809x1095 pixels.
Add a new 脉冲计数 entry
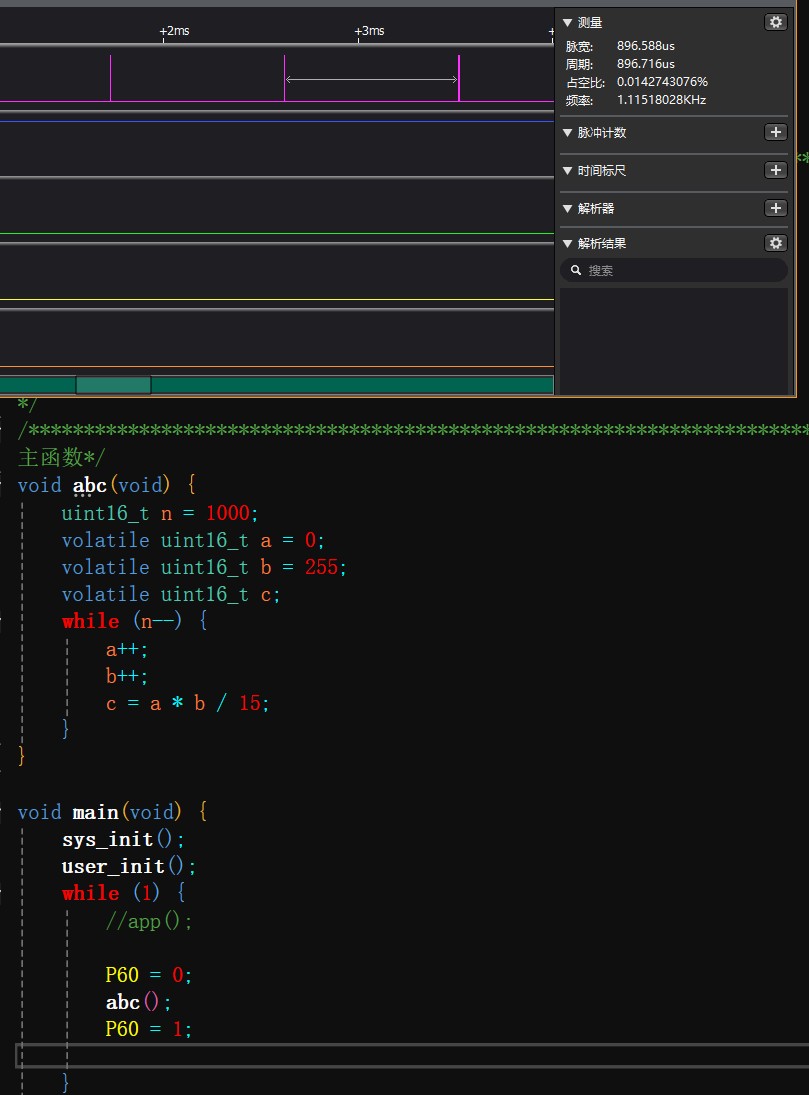click(x=775, y=132)
